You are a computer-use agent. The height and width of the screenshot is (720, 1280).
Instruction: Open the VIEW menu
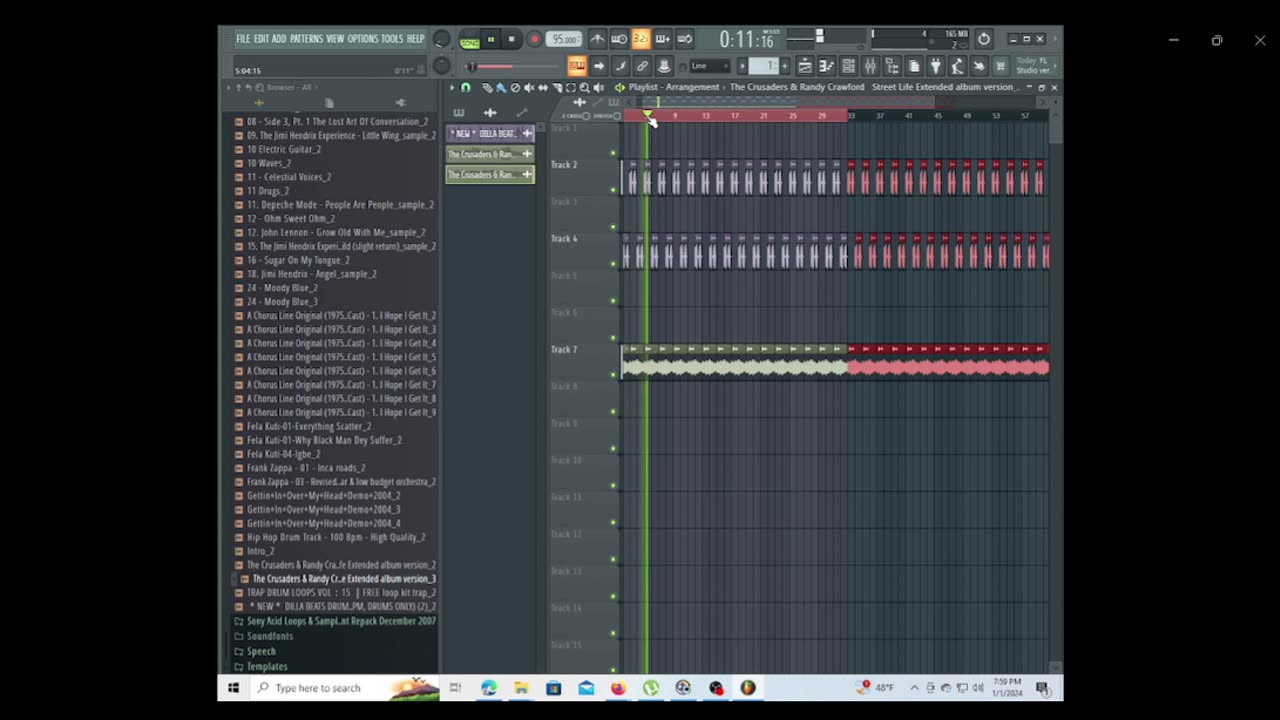[x=335, y=39]
